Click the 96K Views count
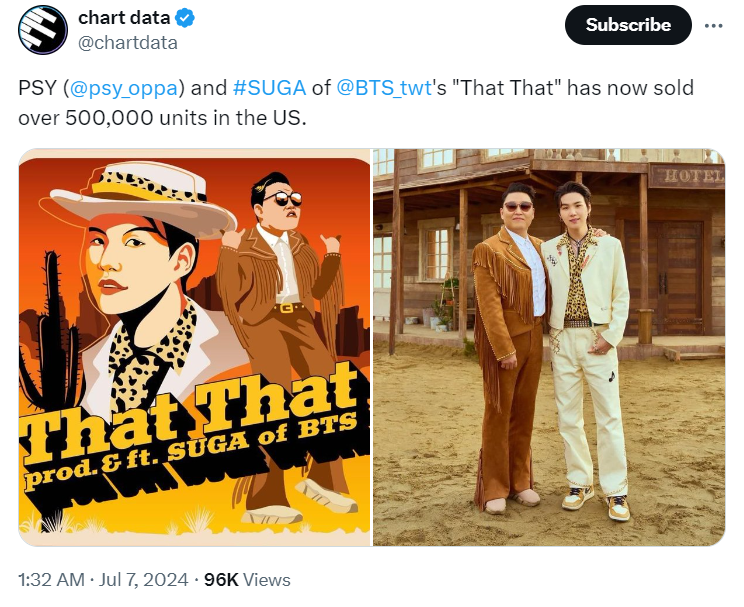 coord(247,580)
